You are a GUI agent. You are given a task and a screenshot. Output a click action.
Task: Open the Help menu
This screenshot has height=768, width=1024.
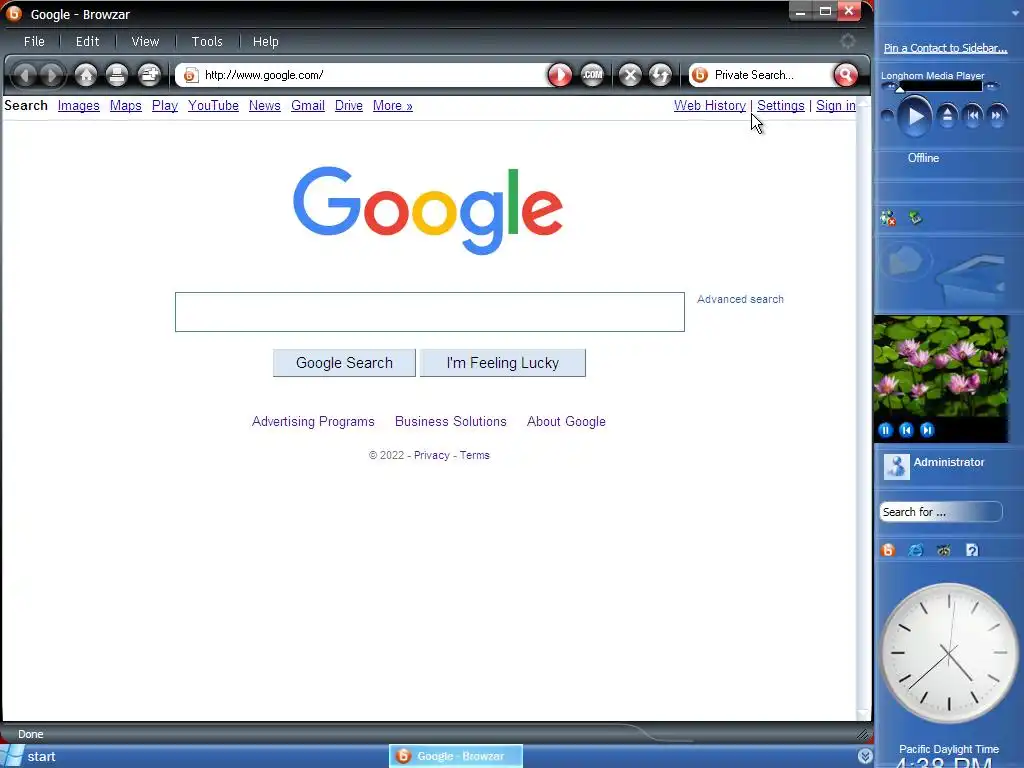[x=266, y=41]
